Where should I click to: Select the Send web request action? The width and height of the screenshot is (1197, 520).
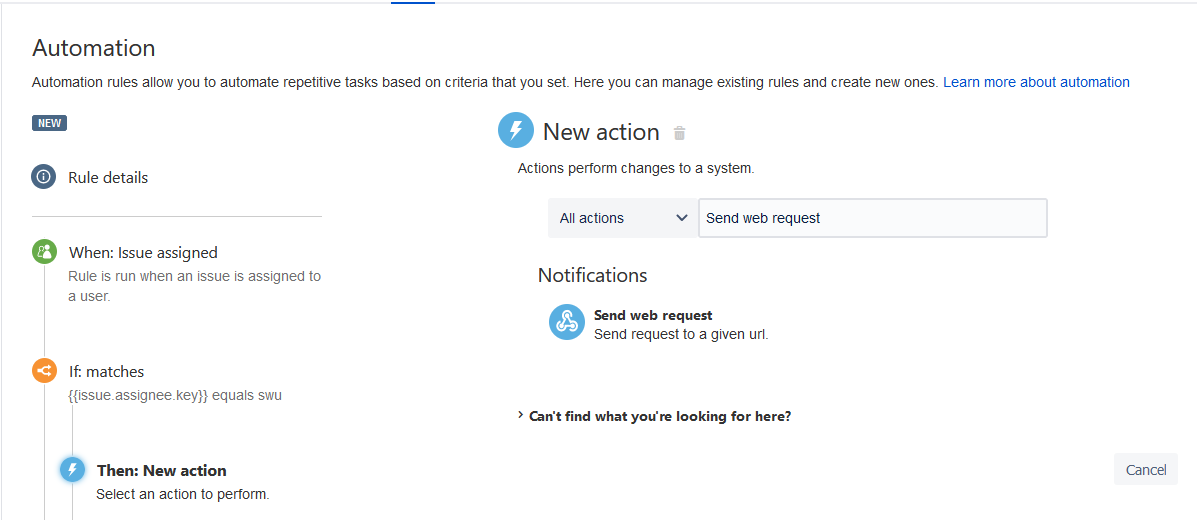click(653, 316)
